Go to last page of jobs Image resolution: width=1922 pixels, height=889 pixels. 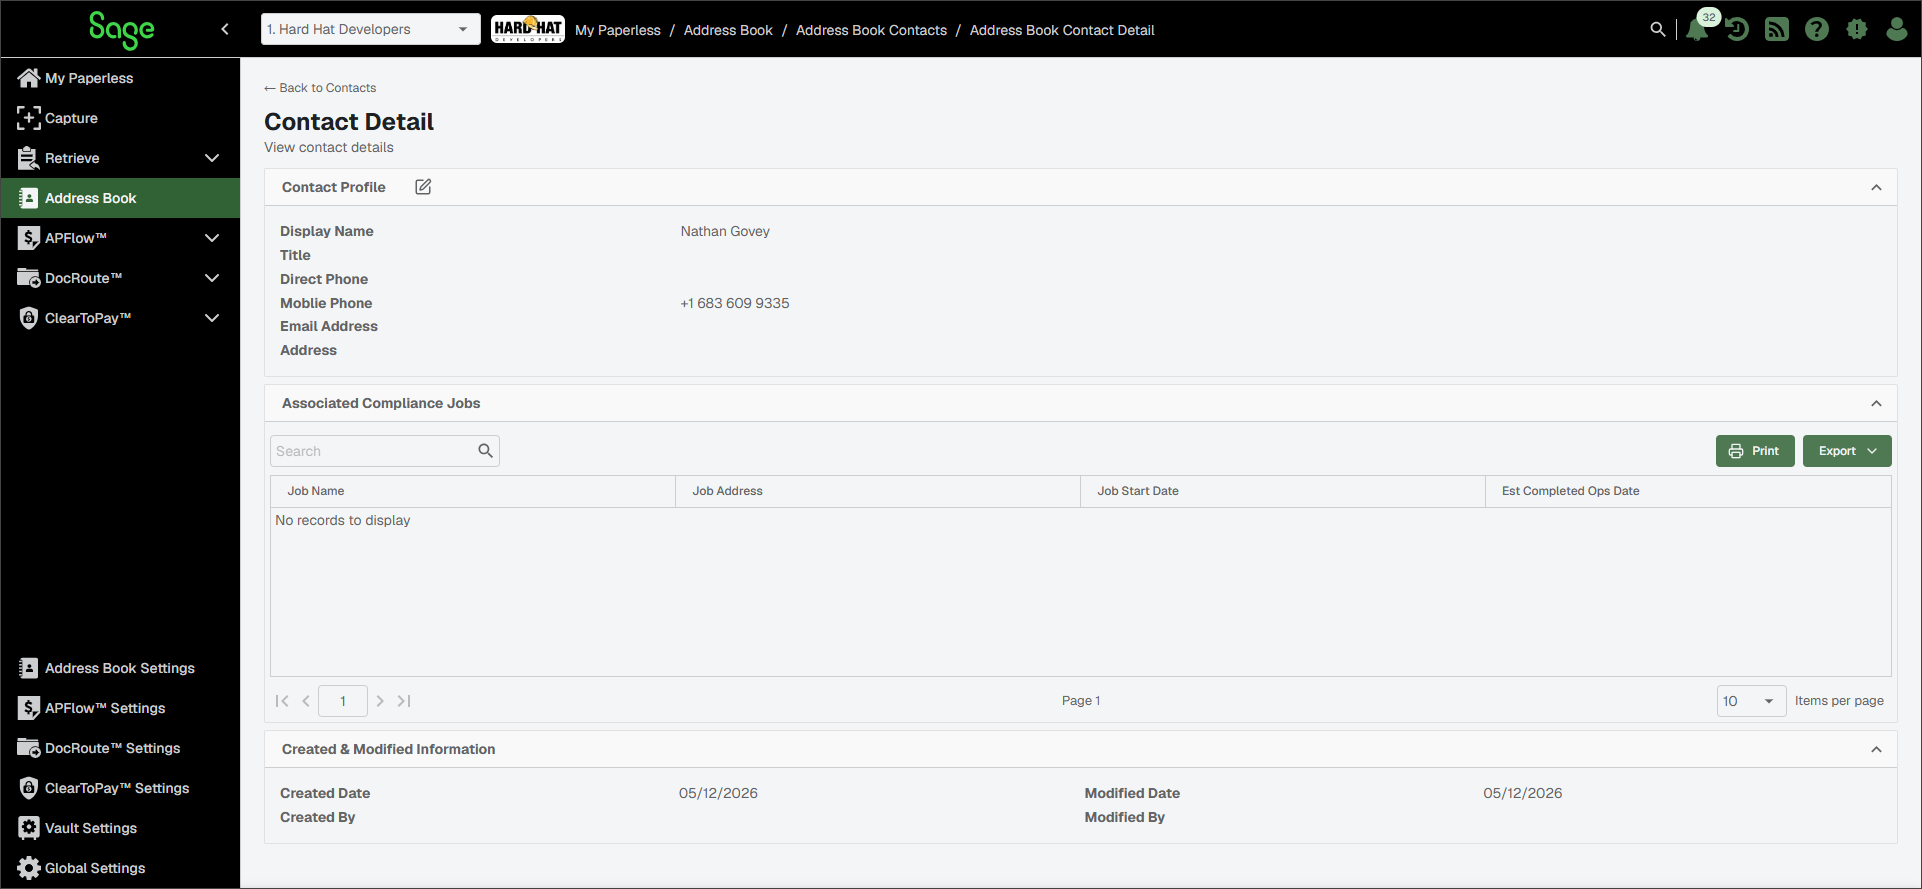coord(404,701)
